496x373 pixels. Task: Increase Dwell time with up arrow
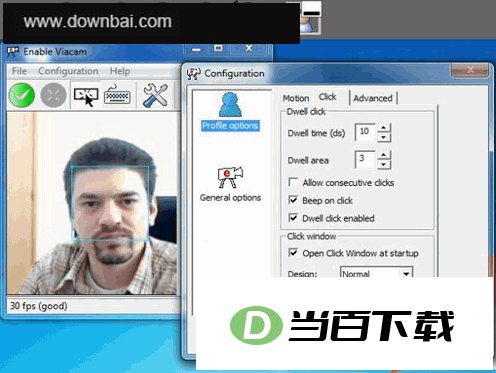384,128
